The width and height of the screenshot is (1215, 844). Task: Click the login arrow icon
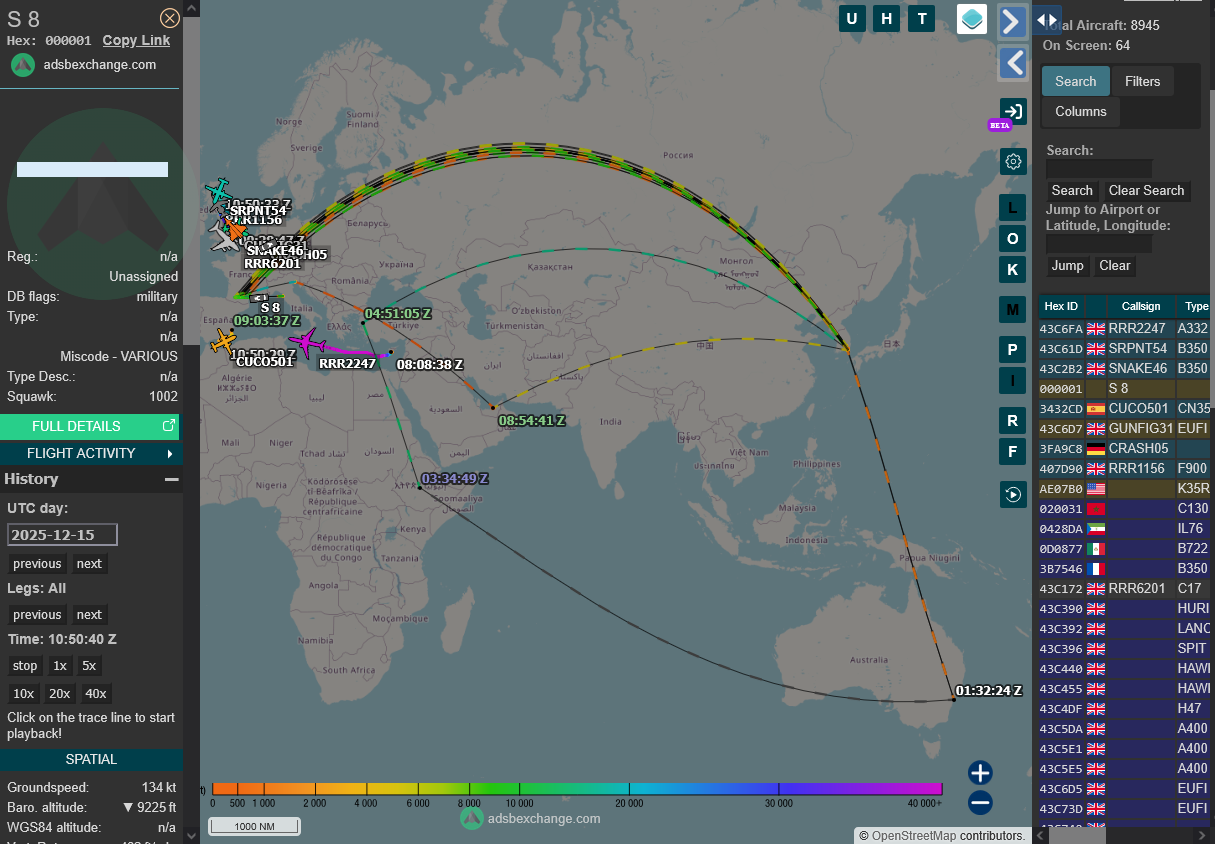tap(1013, 111)
